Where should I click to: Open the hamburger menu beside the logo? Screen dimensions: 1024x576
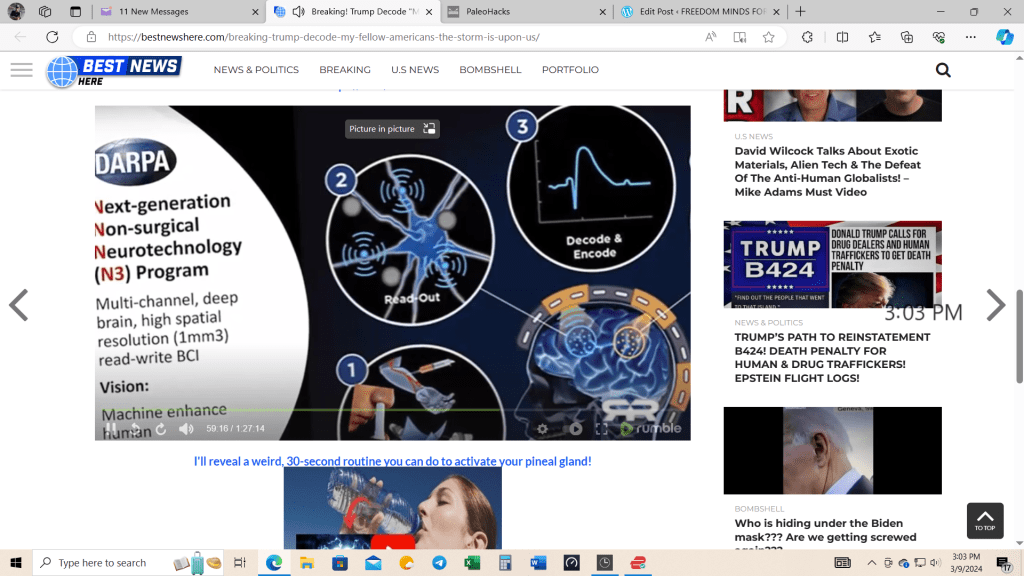point(21,70)
